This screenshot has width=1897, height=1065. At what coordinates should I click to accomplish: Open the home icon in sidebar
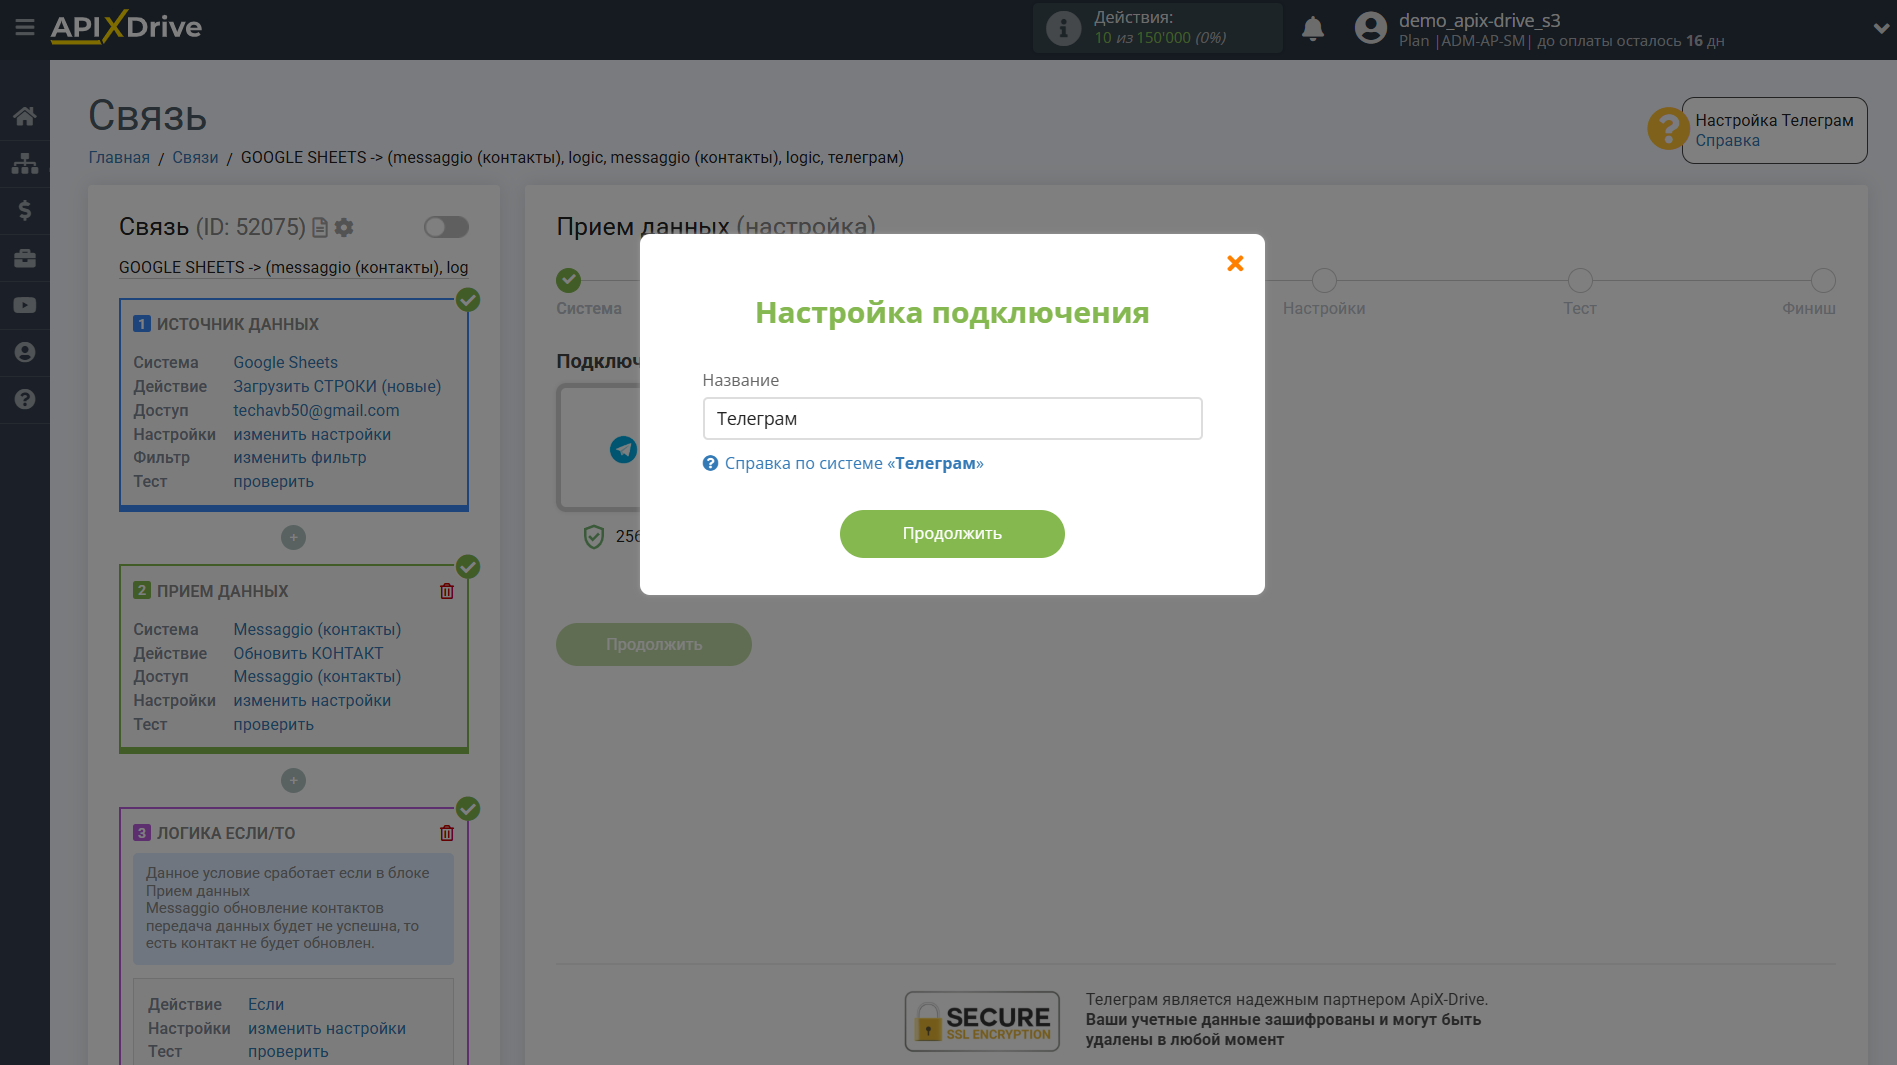(25, 116)
